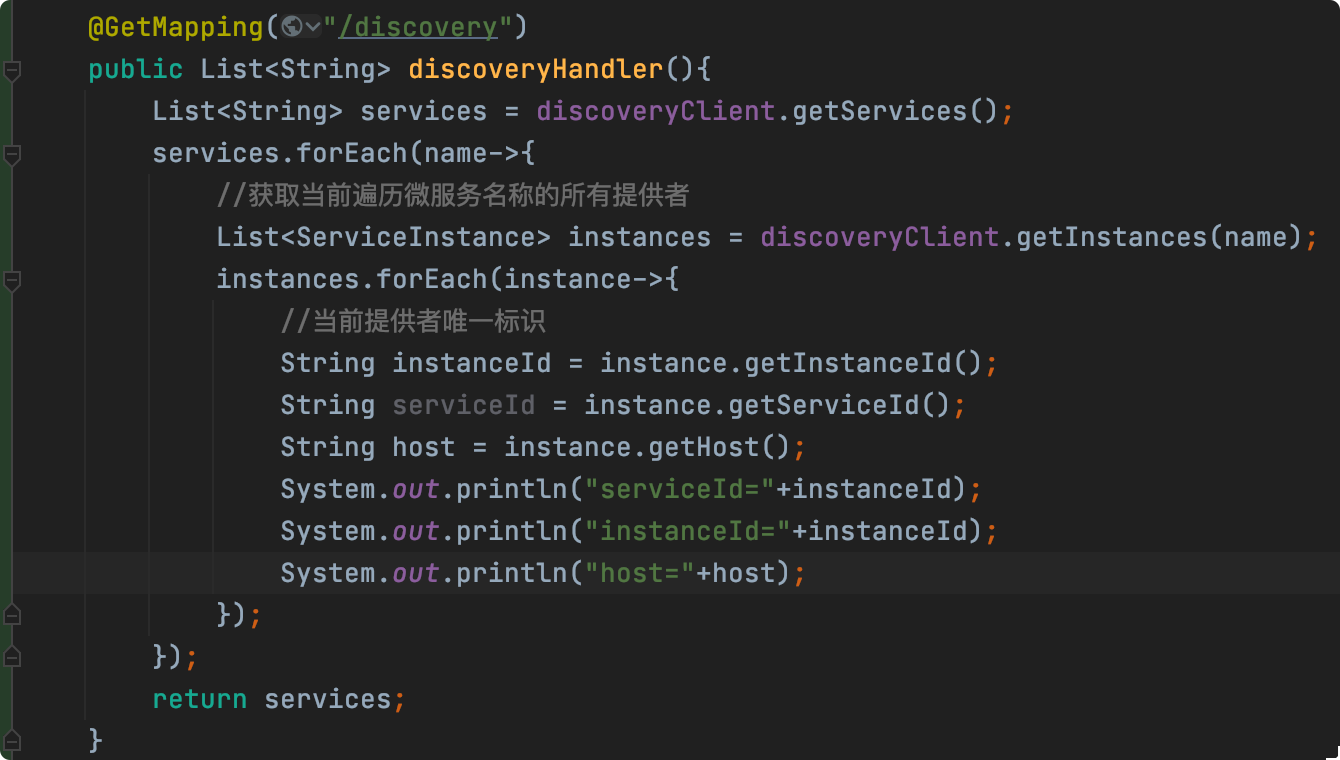Screen dimensions: 1340x760
Task: Click System on the instanceId= println line
Action: pos(328,531)
